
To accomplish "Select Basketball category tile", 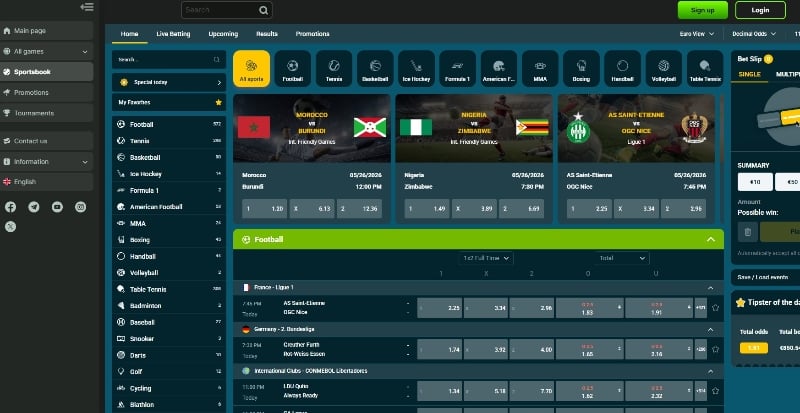I will coord(375,68).
